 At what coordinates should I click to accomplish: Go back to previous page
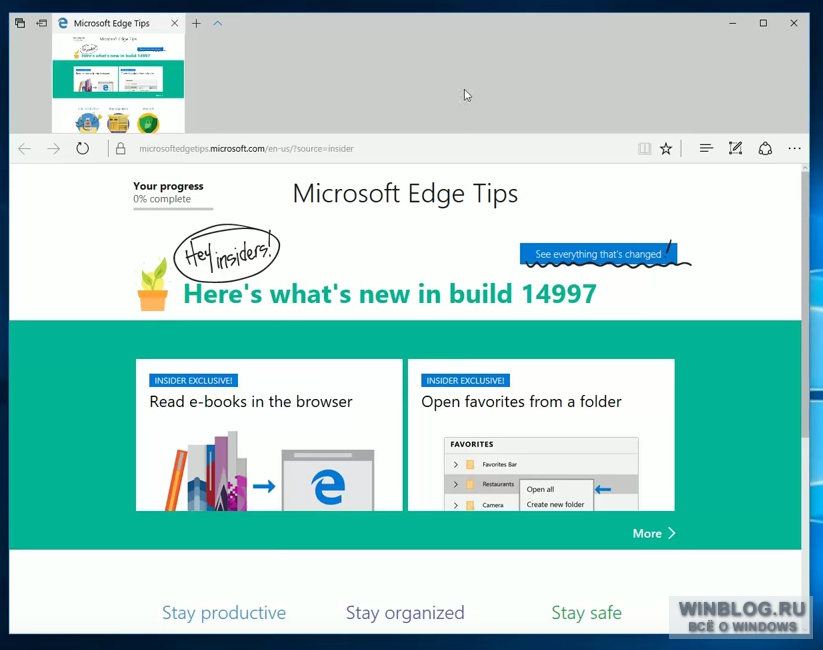tap(25, 149)
